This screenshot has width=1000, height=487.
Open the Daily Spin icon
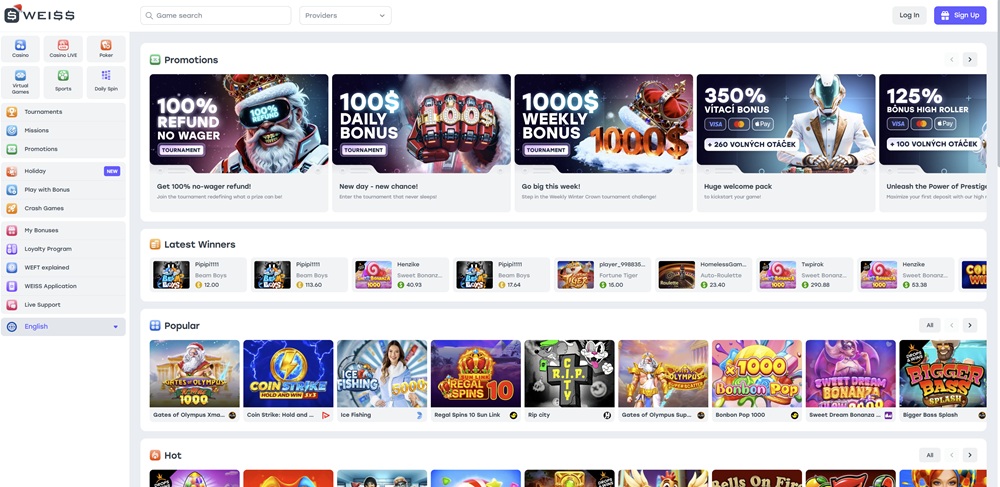(x=106, y=81)
